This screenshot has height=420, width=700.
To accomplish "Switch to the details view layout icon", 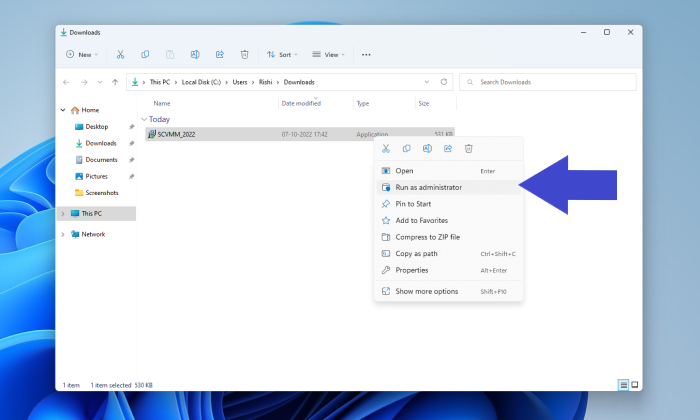I will [x=623, y=385].
